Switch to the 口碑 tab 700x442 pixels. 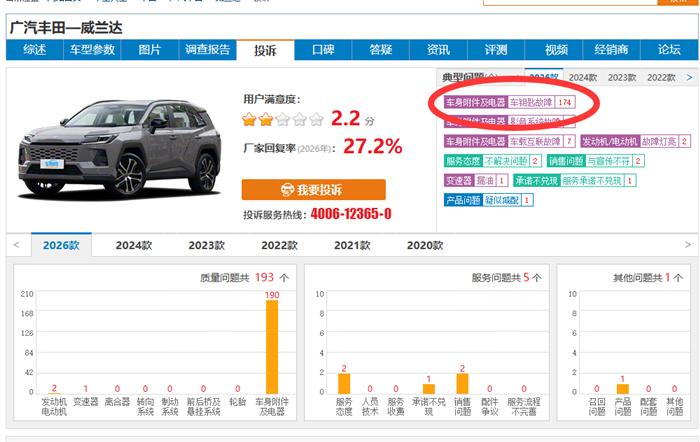pyautogui.click(x=323, y=50)
